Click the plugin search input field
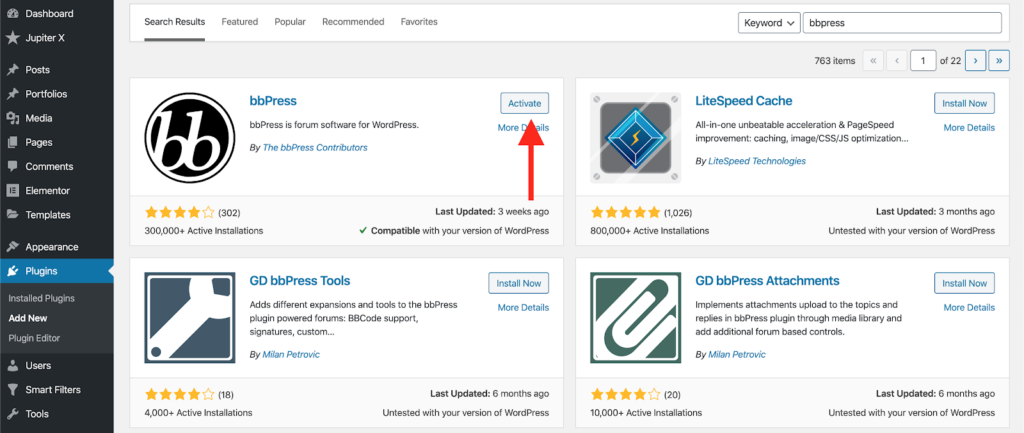 [901, 23]
